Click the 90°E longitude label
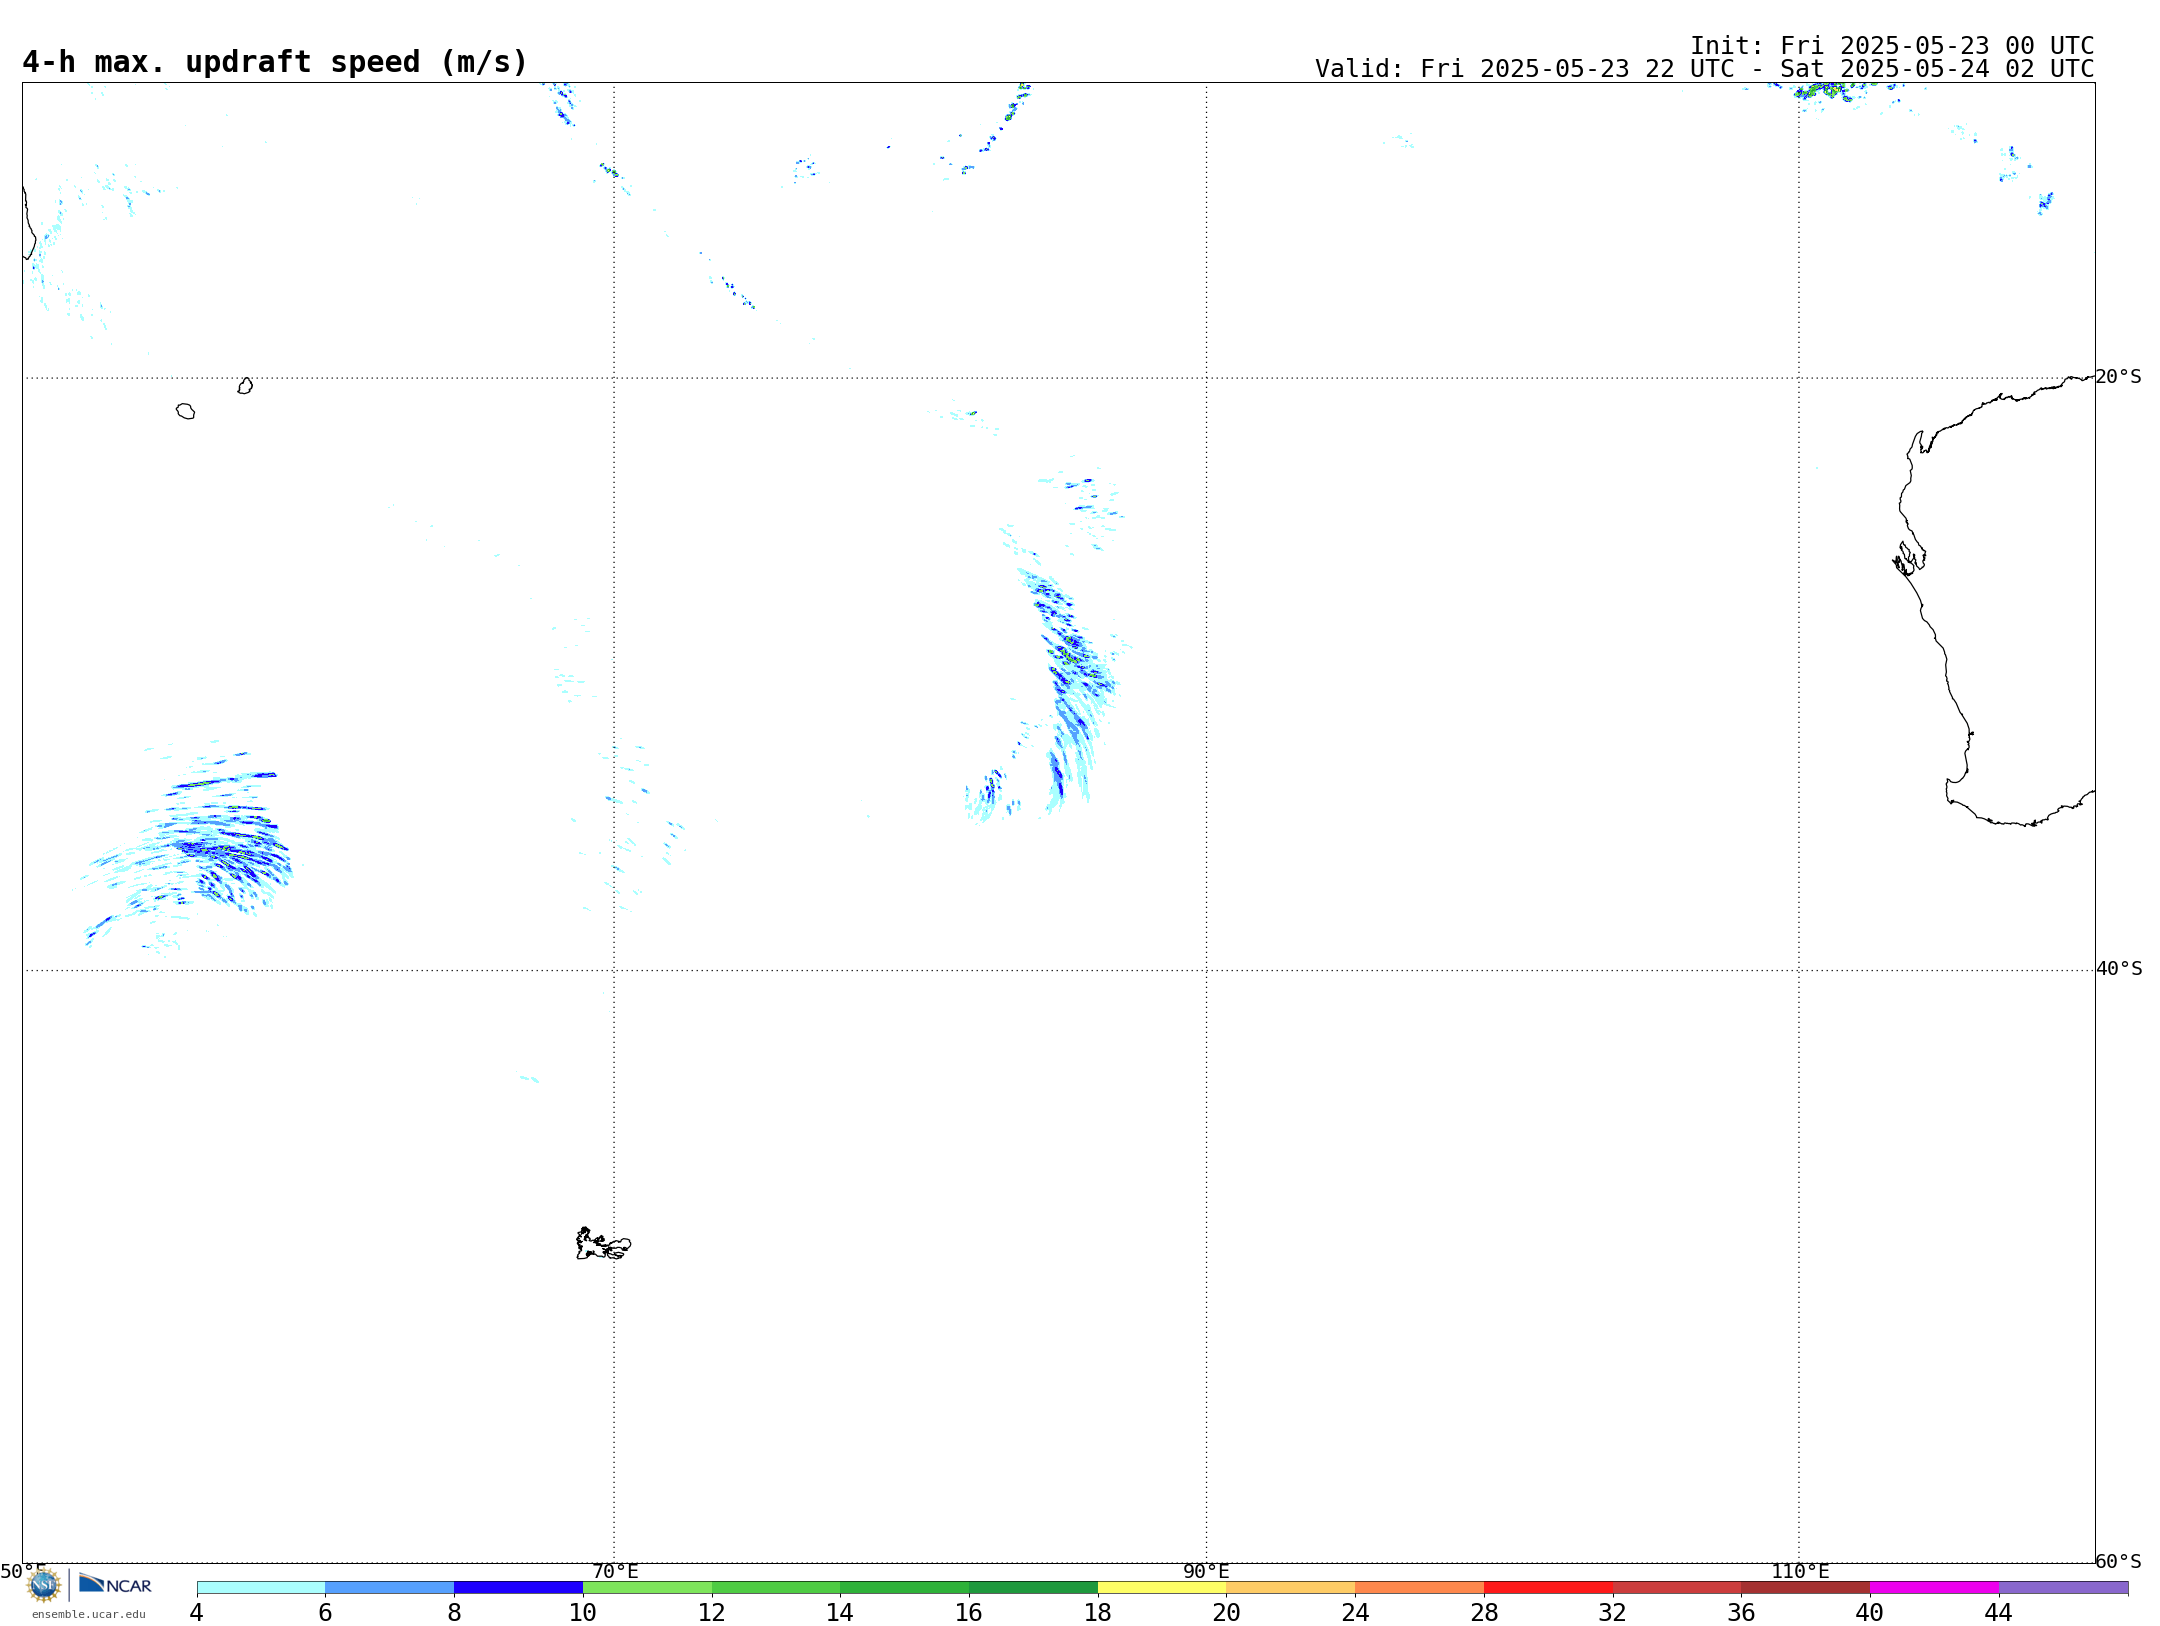 1206,1571
